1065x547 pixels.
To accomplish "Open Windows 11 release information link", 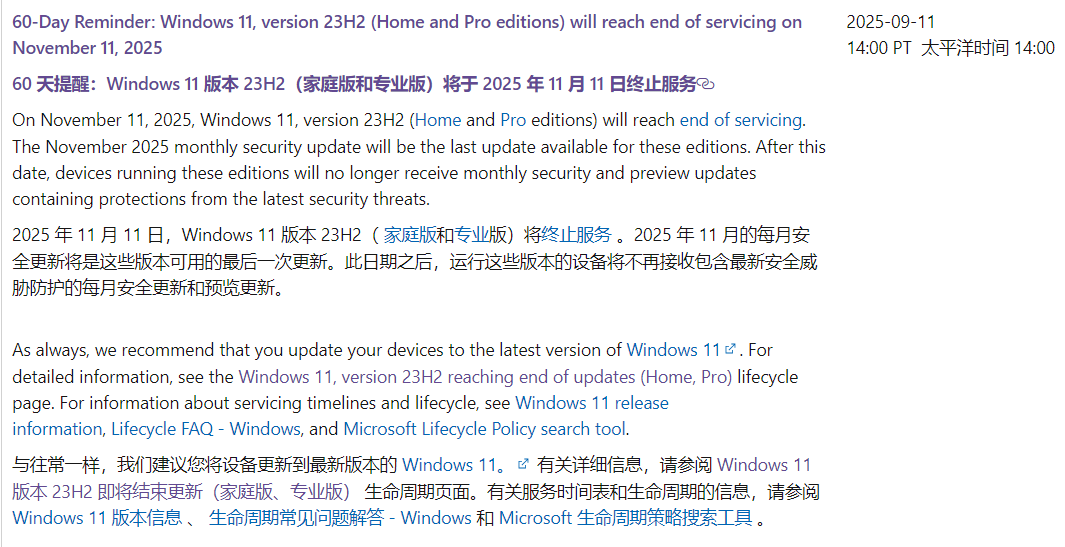I will point(340,416).
